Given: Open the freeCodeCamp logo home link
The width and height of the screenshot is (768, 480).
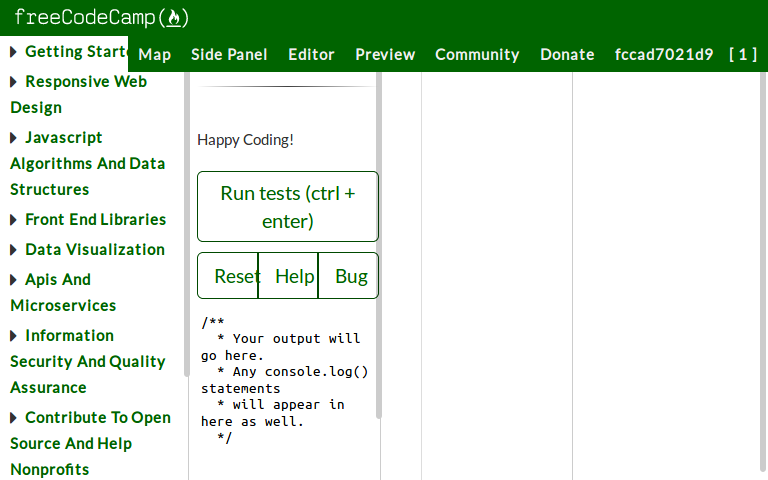Looking at the screenshot, I should click(101, 18).
